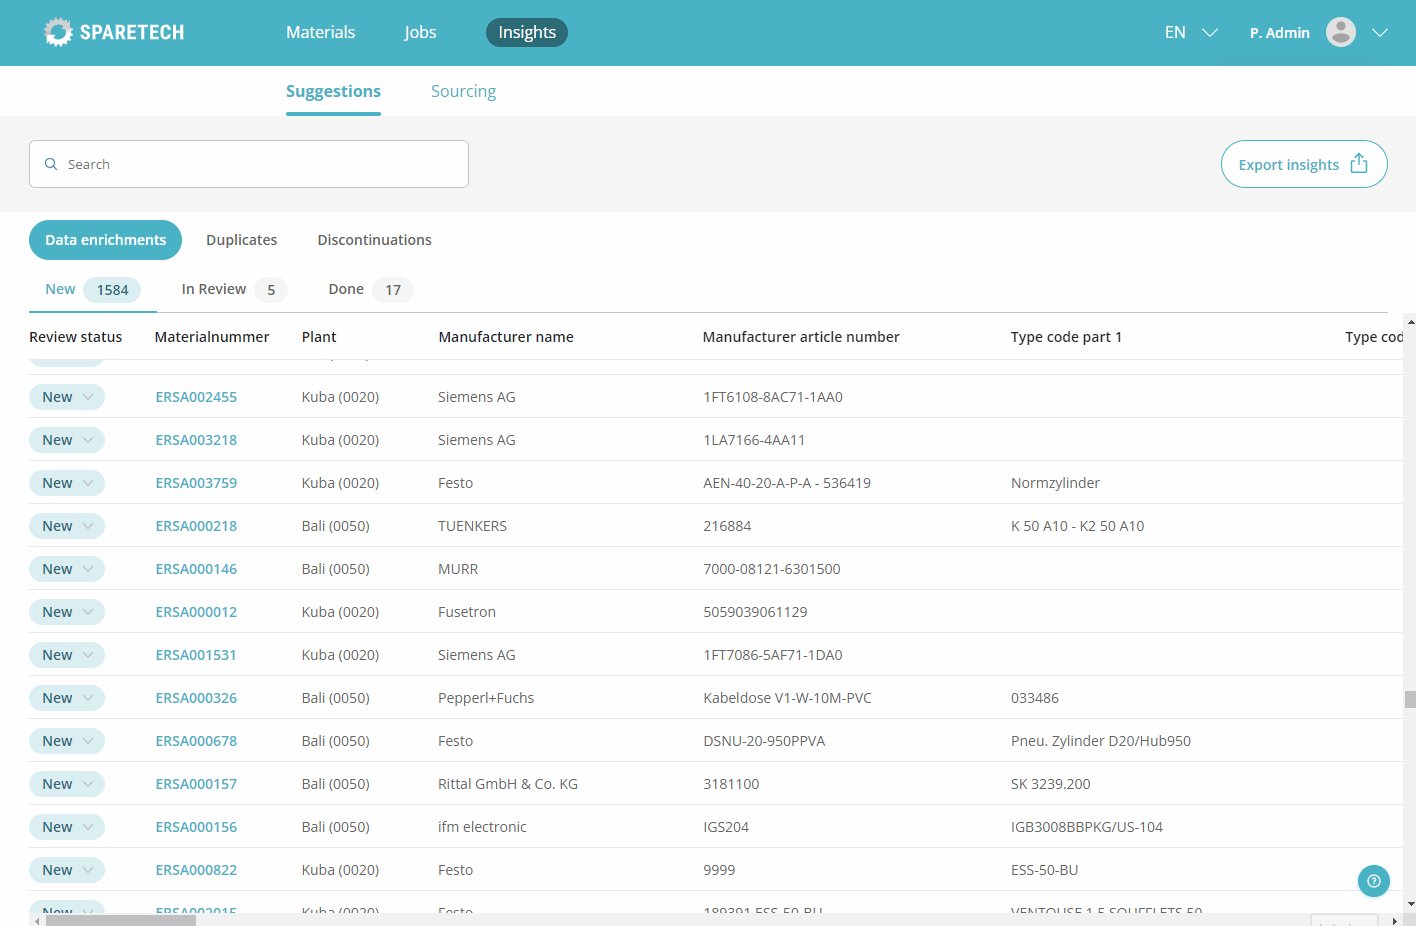1416x926 pixels.
Task: Click scroll right arrow on horizontal scrollbar
Action: pyautogui.click(x=1394, y=920)
